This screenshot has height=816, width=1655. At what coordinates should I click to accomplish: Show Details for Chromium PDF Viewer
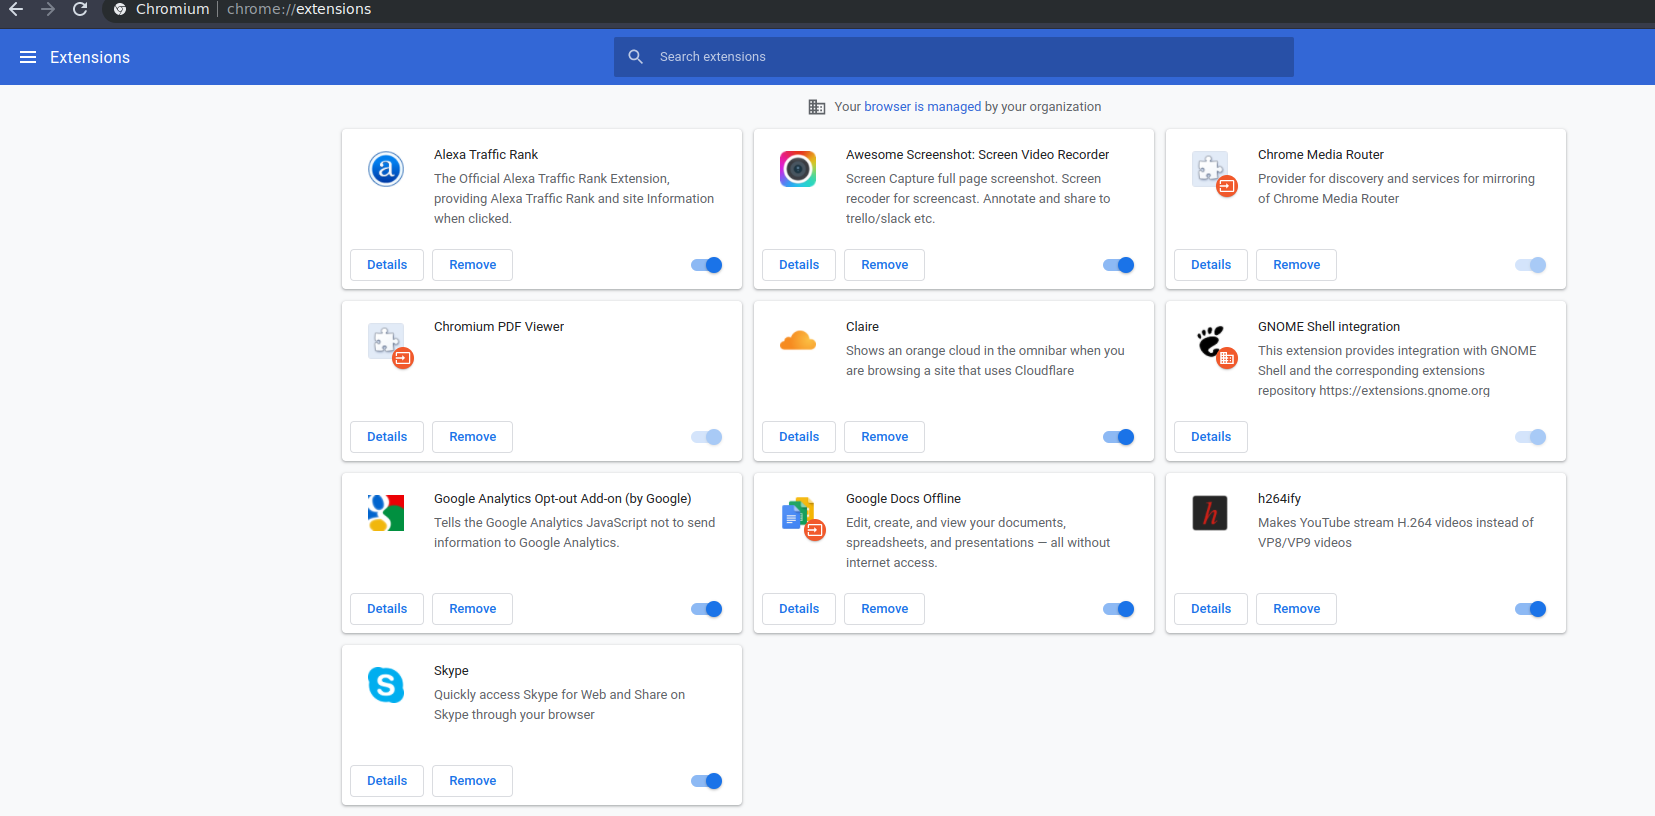(x=387, y=437)
